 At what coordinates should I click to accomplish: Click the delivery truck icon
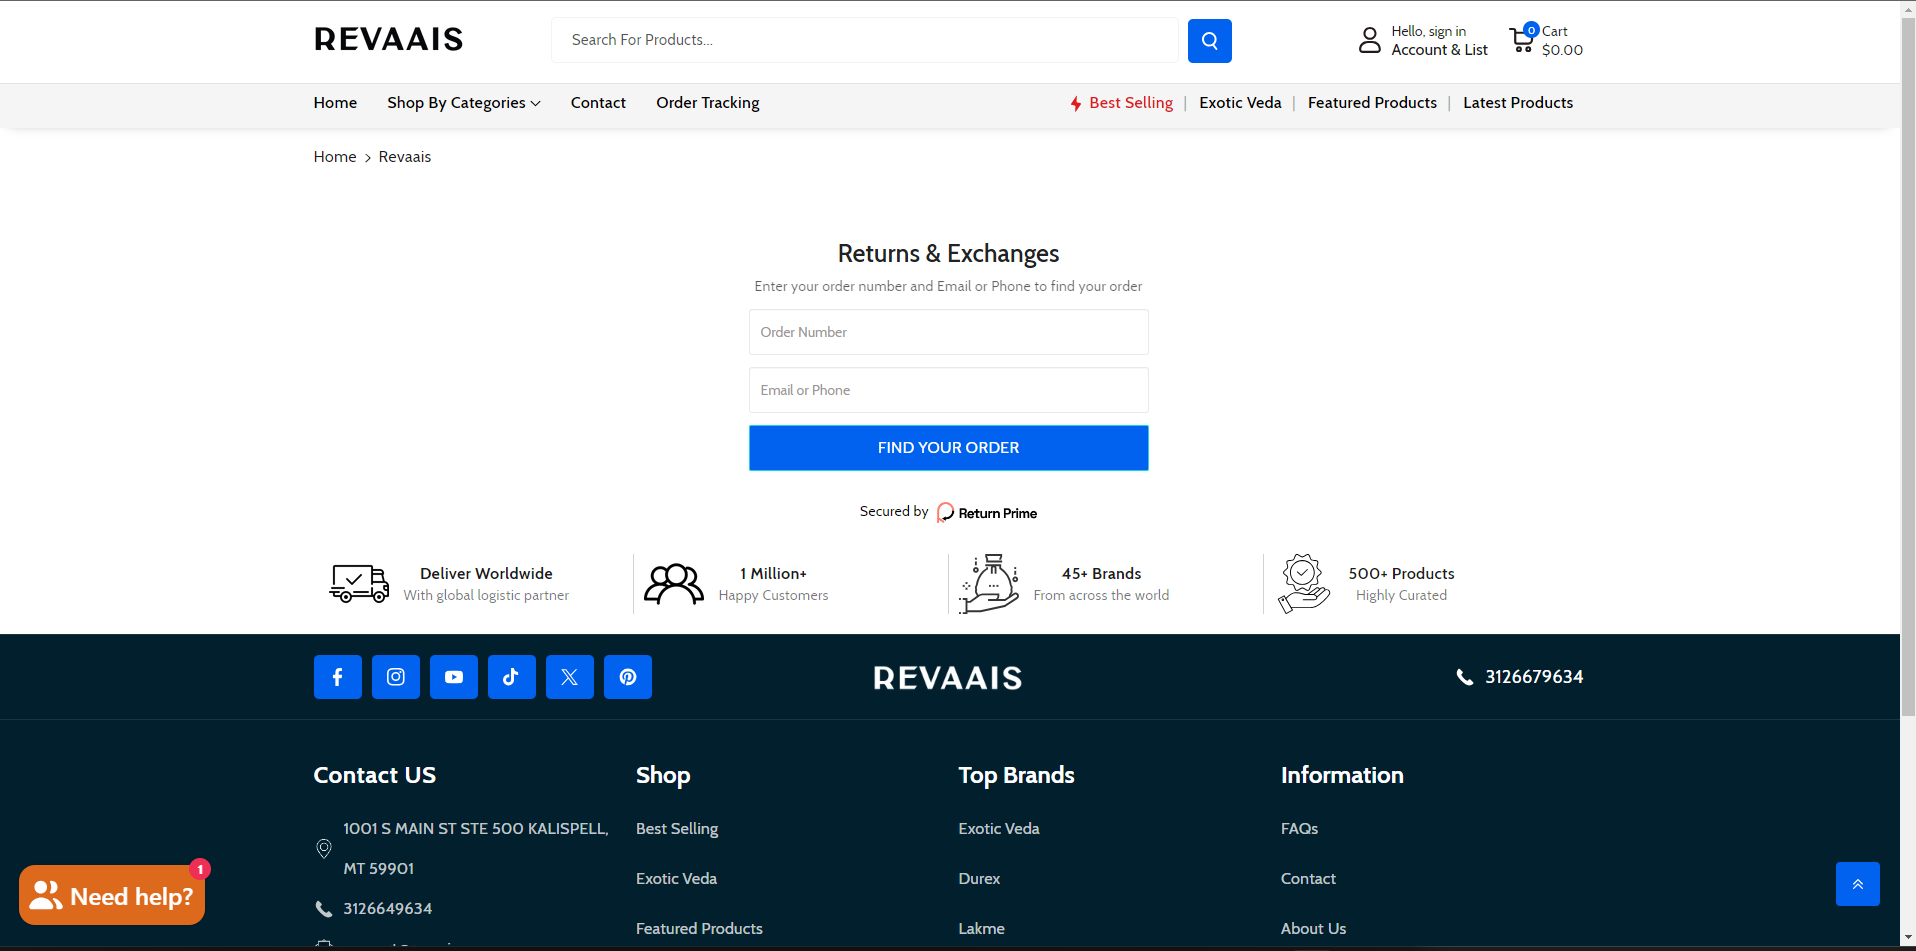tap(359, 583)
